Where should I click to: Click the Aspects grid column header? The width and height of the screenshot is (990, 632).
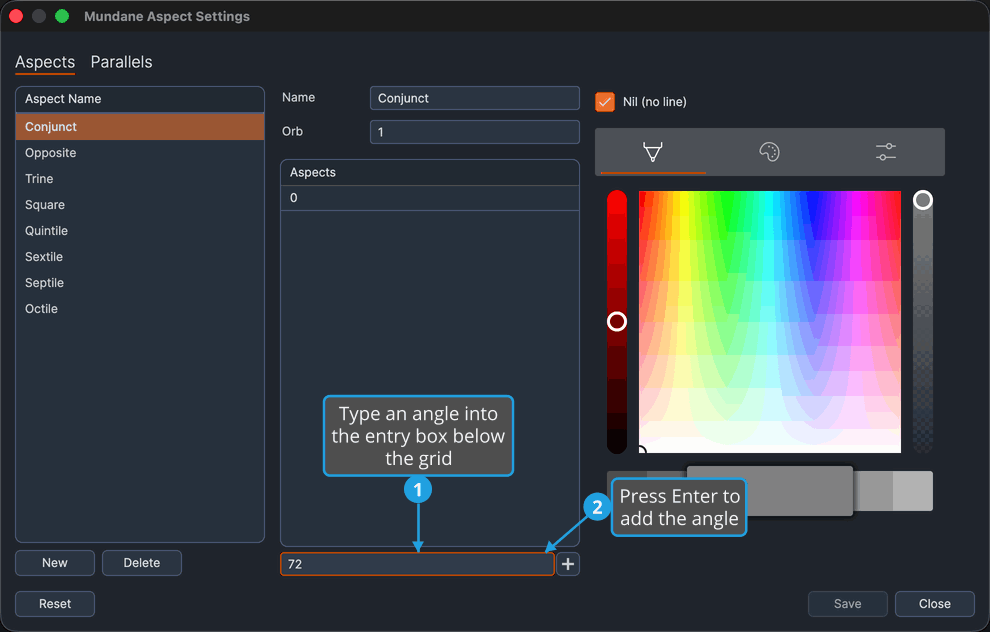coord(429,172)
